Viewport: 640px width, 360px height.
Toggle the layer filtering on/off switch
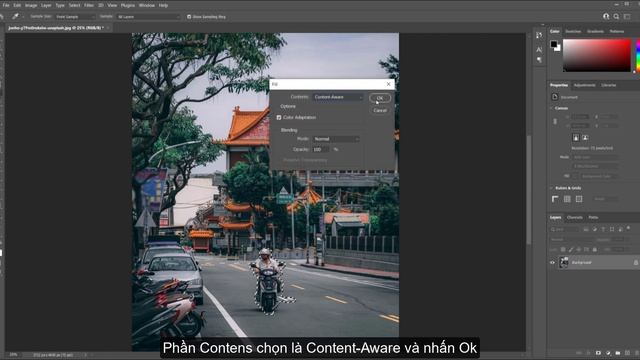628,228
